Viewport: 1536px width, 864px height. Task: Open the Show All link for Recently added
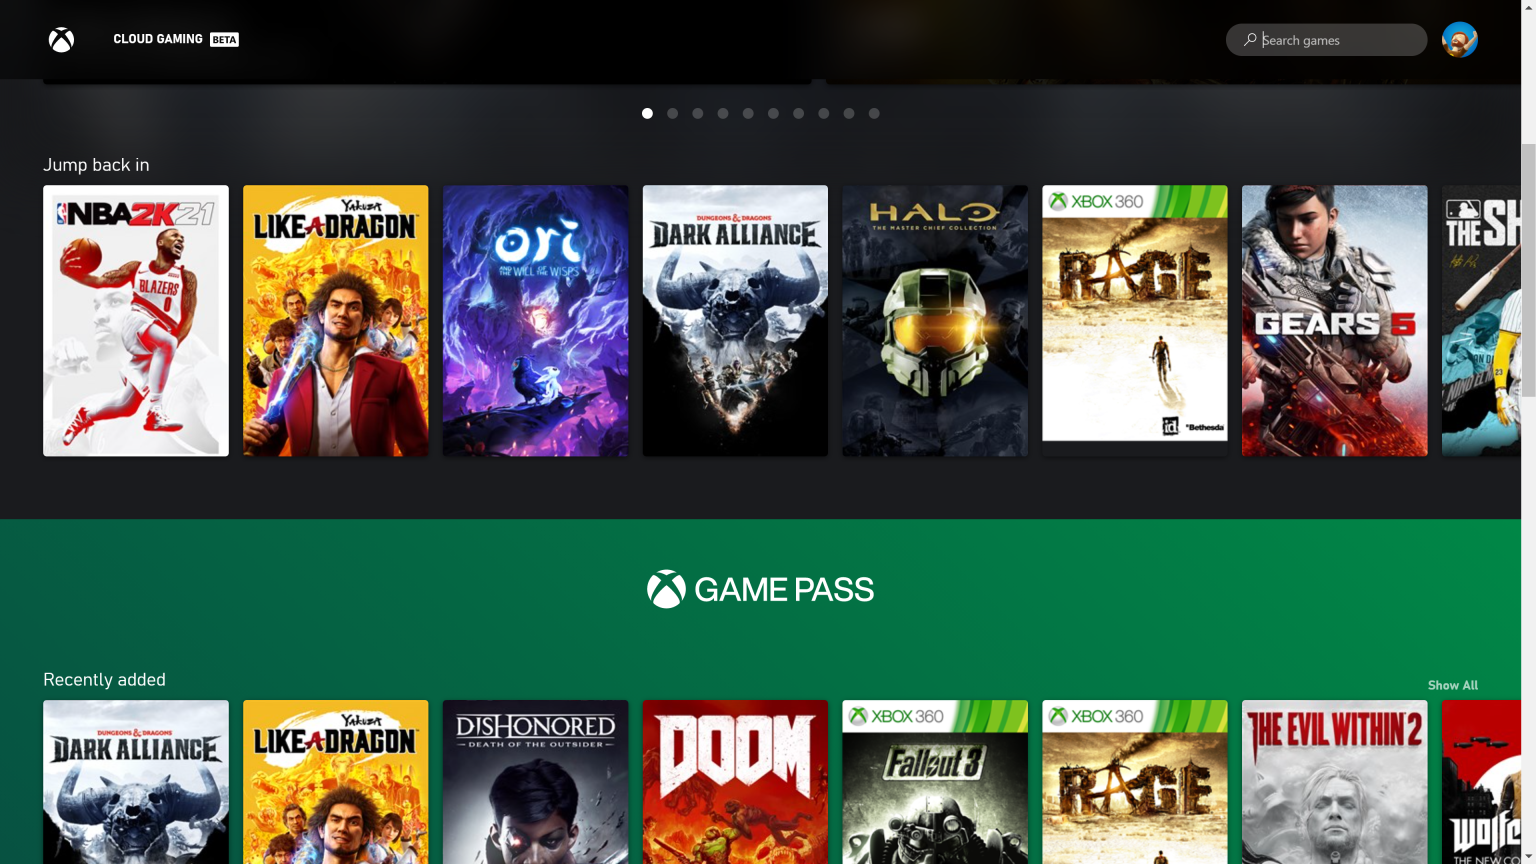point(1452,685)
